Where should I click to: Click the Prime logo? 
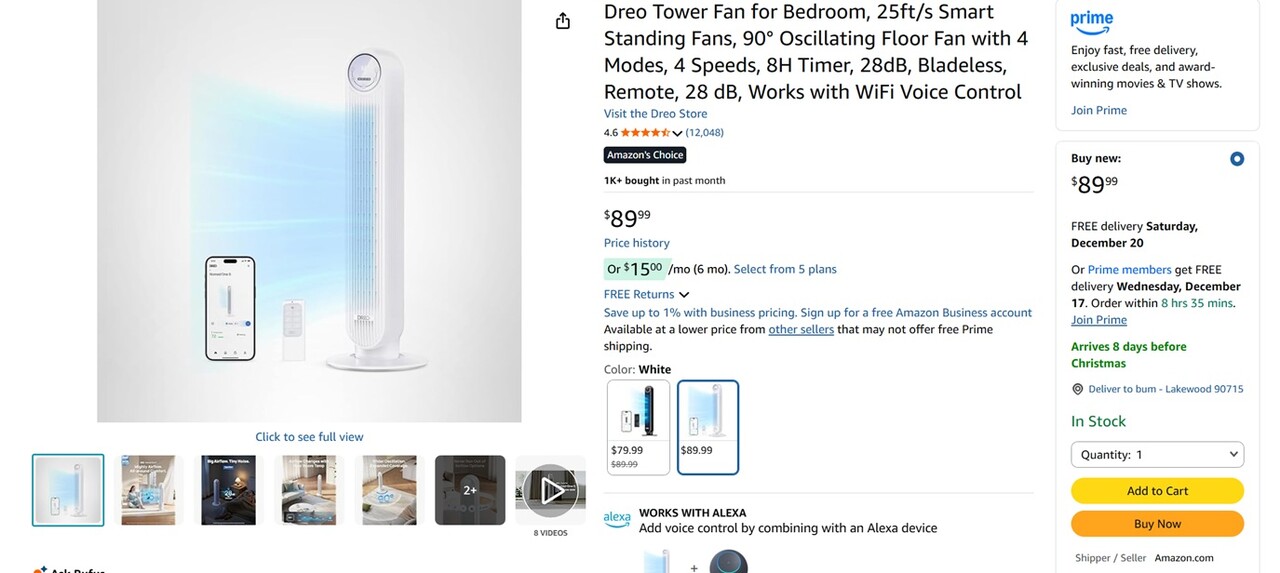pos(1091,20)
